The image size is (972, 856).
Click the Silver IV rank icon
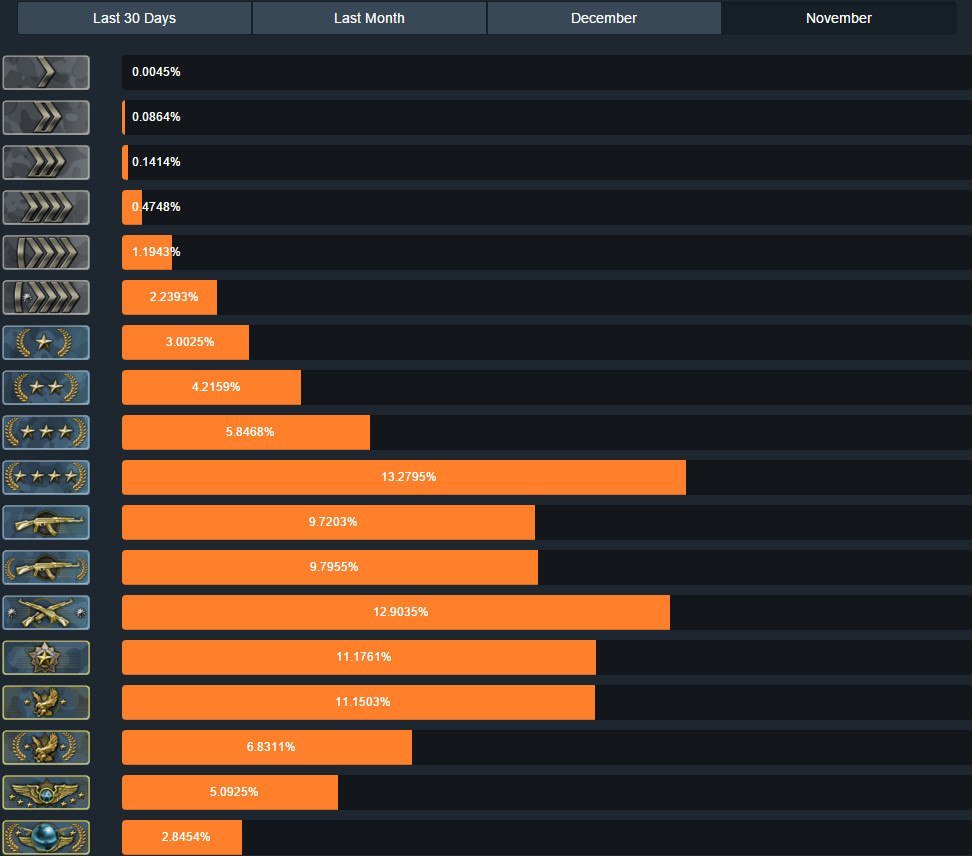pyautogui.click(x=46, y=208)
